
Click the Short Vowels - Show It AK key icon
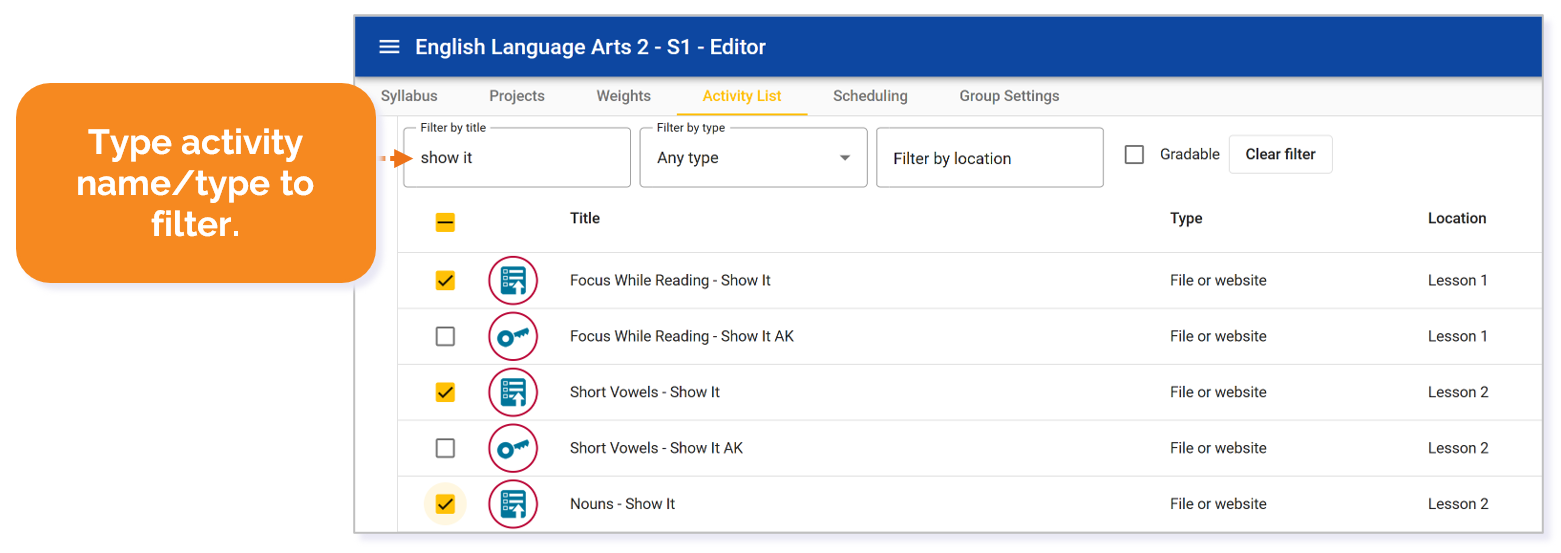click(x=513, y=449)
